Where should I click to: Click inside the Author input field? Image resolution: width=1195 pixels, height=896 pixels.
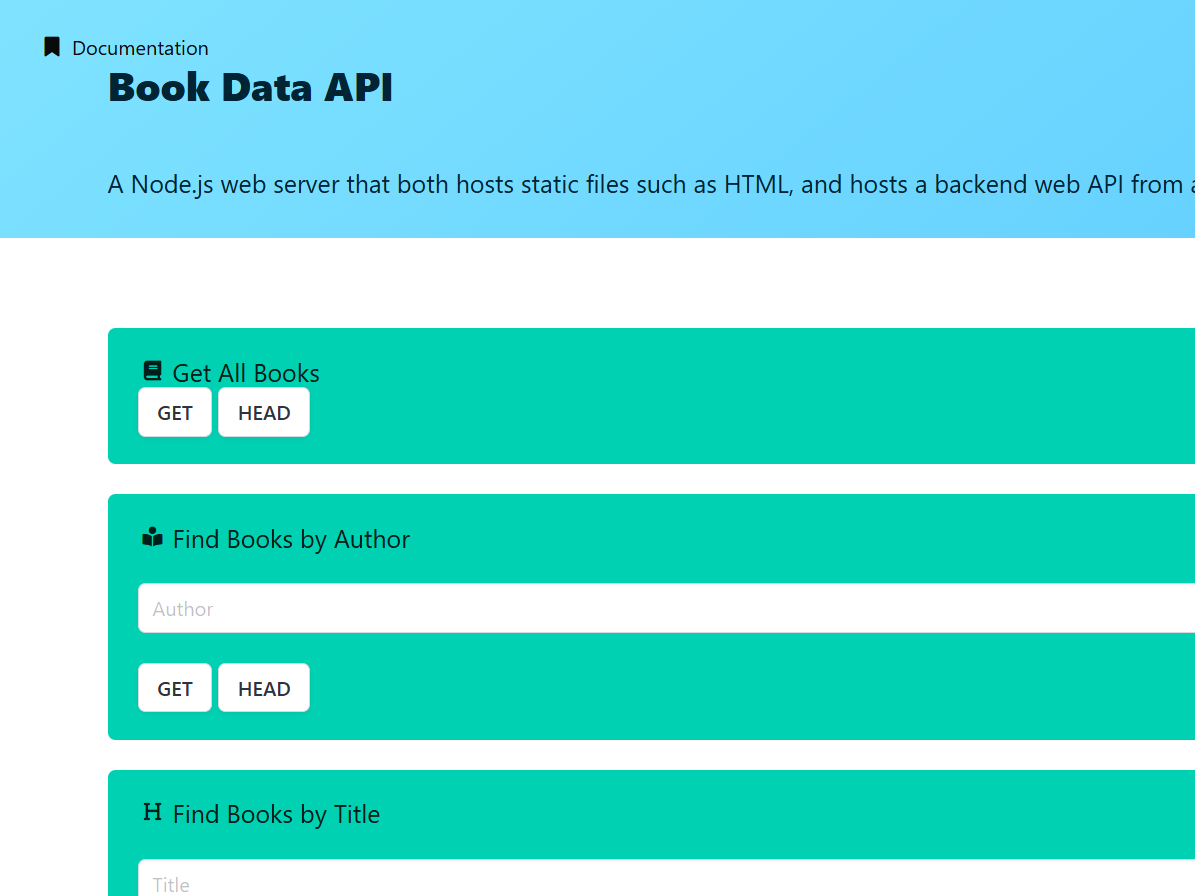click(400, 608)
